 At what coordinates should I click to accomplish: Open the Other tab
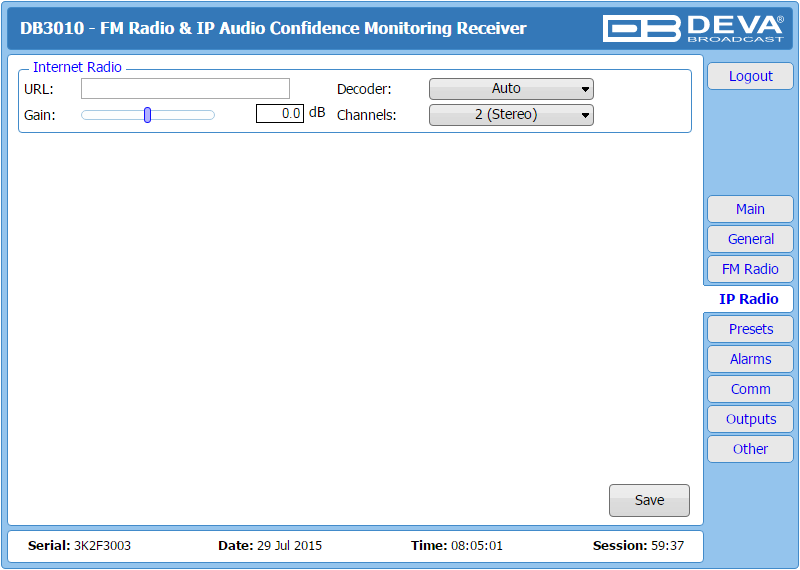tap(750, 449)
